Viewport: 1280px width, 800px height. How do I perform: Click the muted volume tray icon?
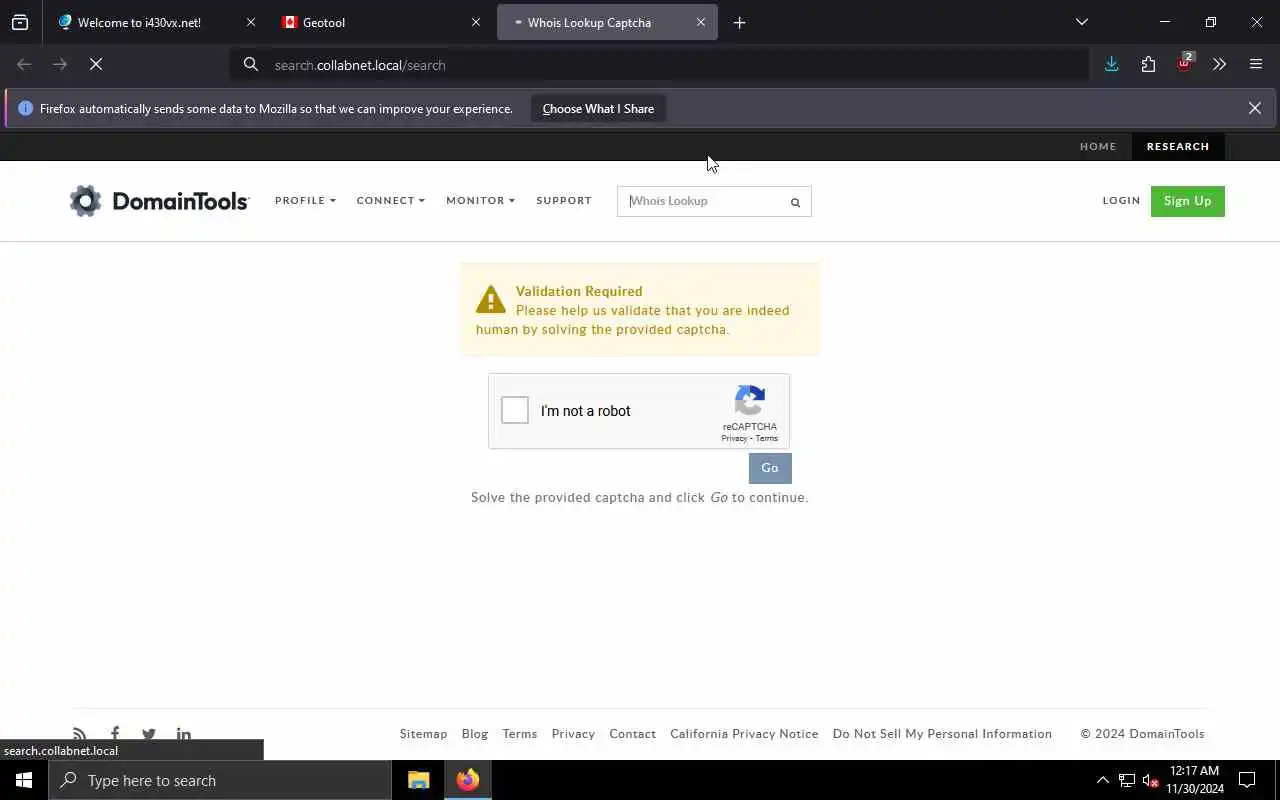click(1150, 780)
